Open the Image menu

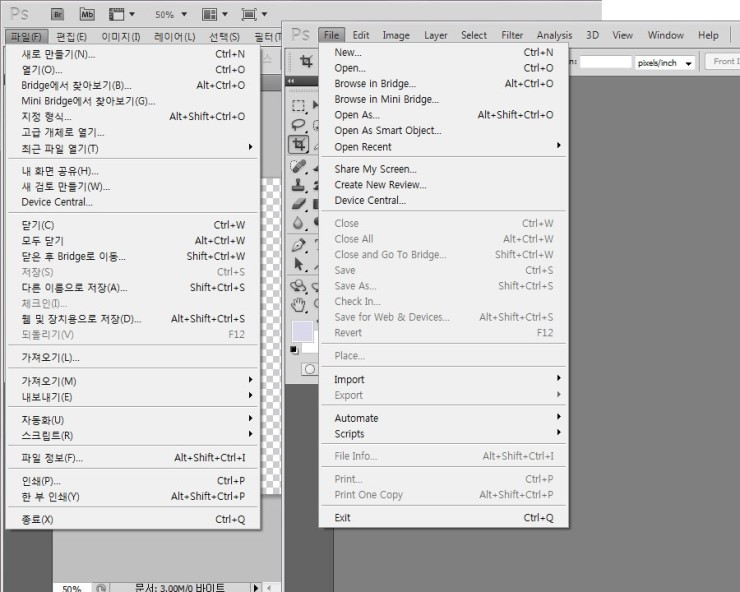tap(396, 35)
